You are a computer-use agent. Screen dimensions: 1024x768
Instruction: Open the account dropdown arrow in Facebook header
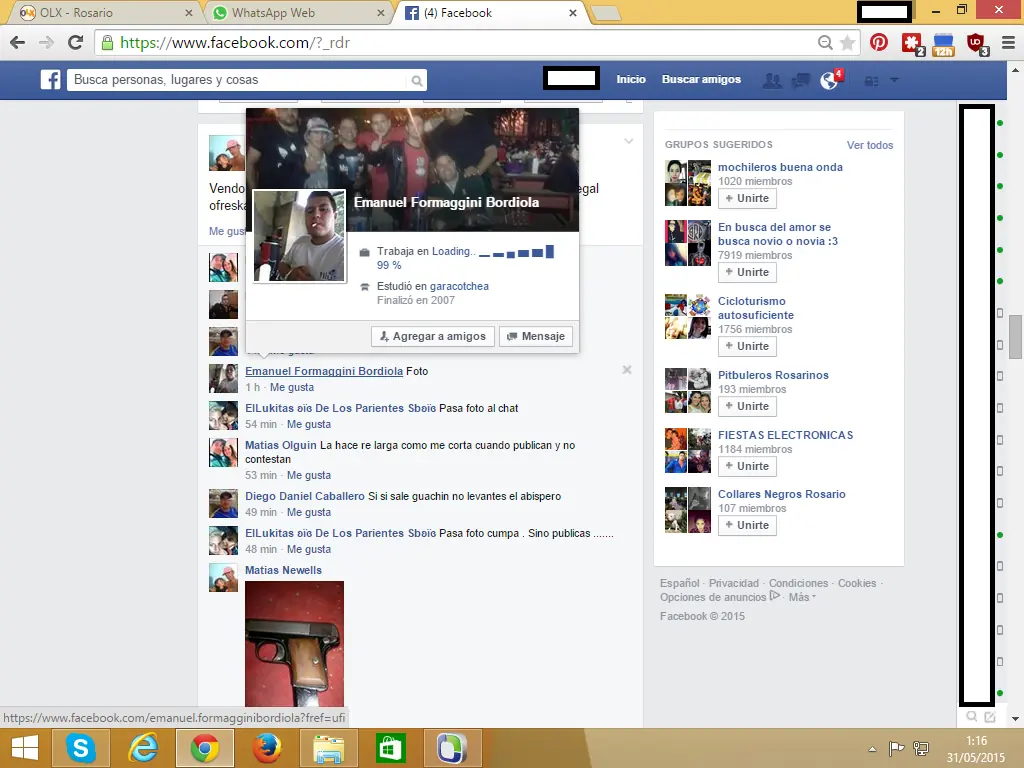(x=895, y=80)
